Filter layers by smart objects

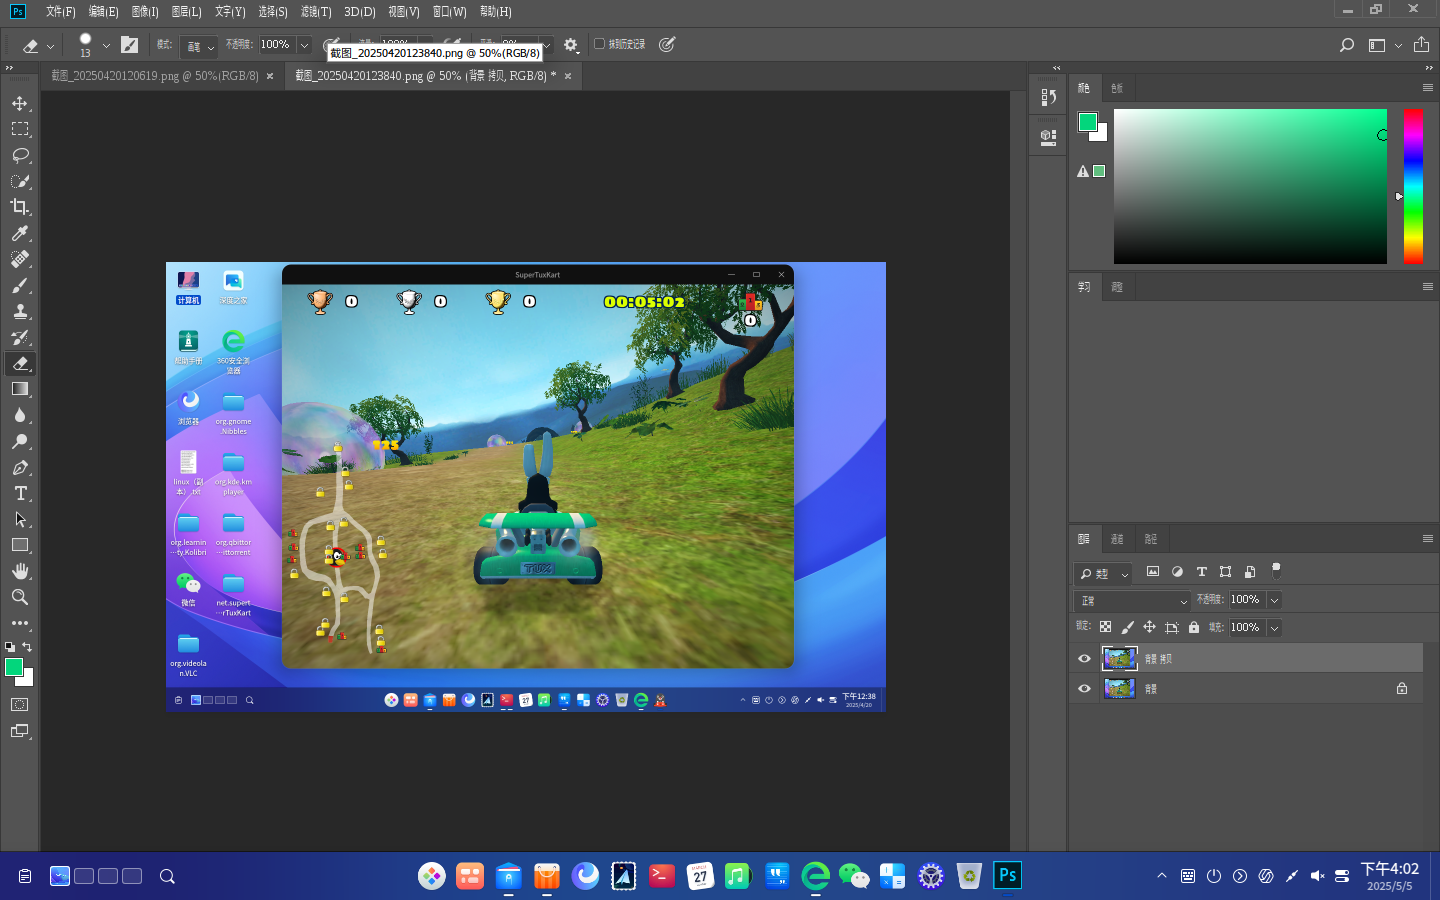[1249, 572]
